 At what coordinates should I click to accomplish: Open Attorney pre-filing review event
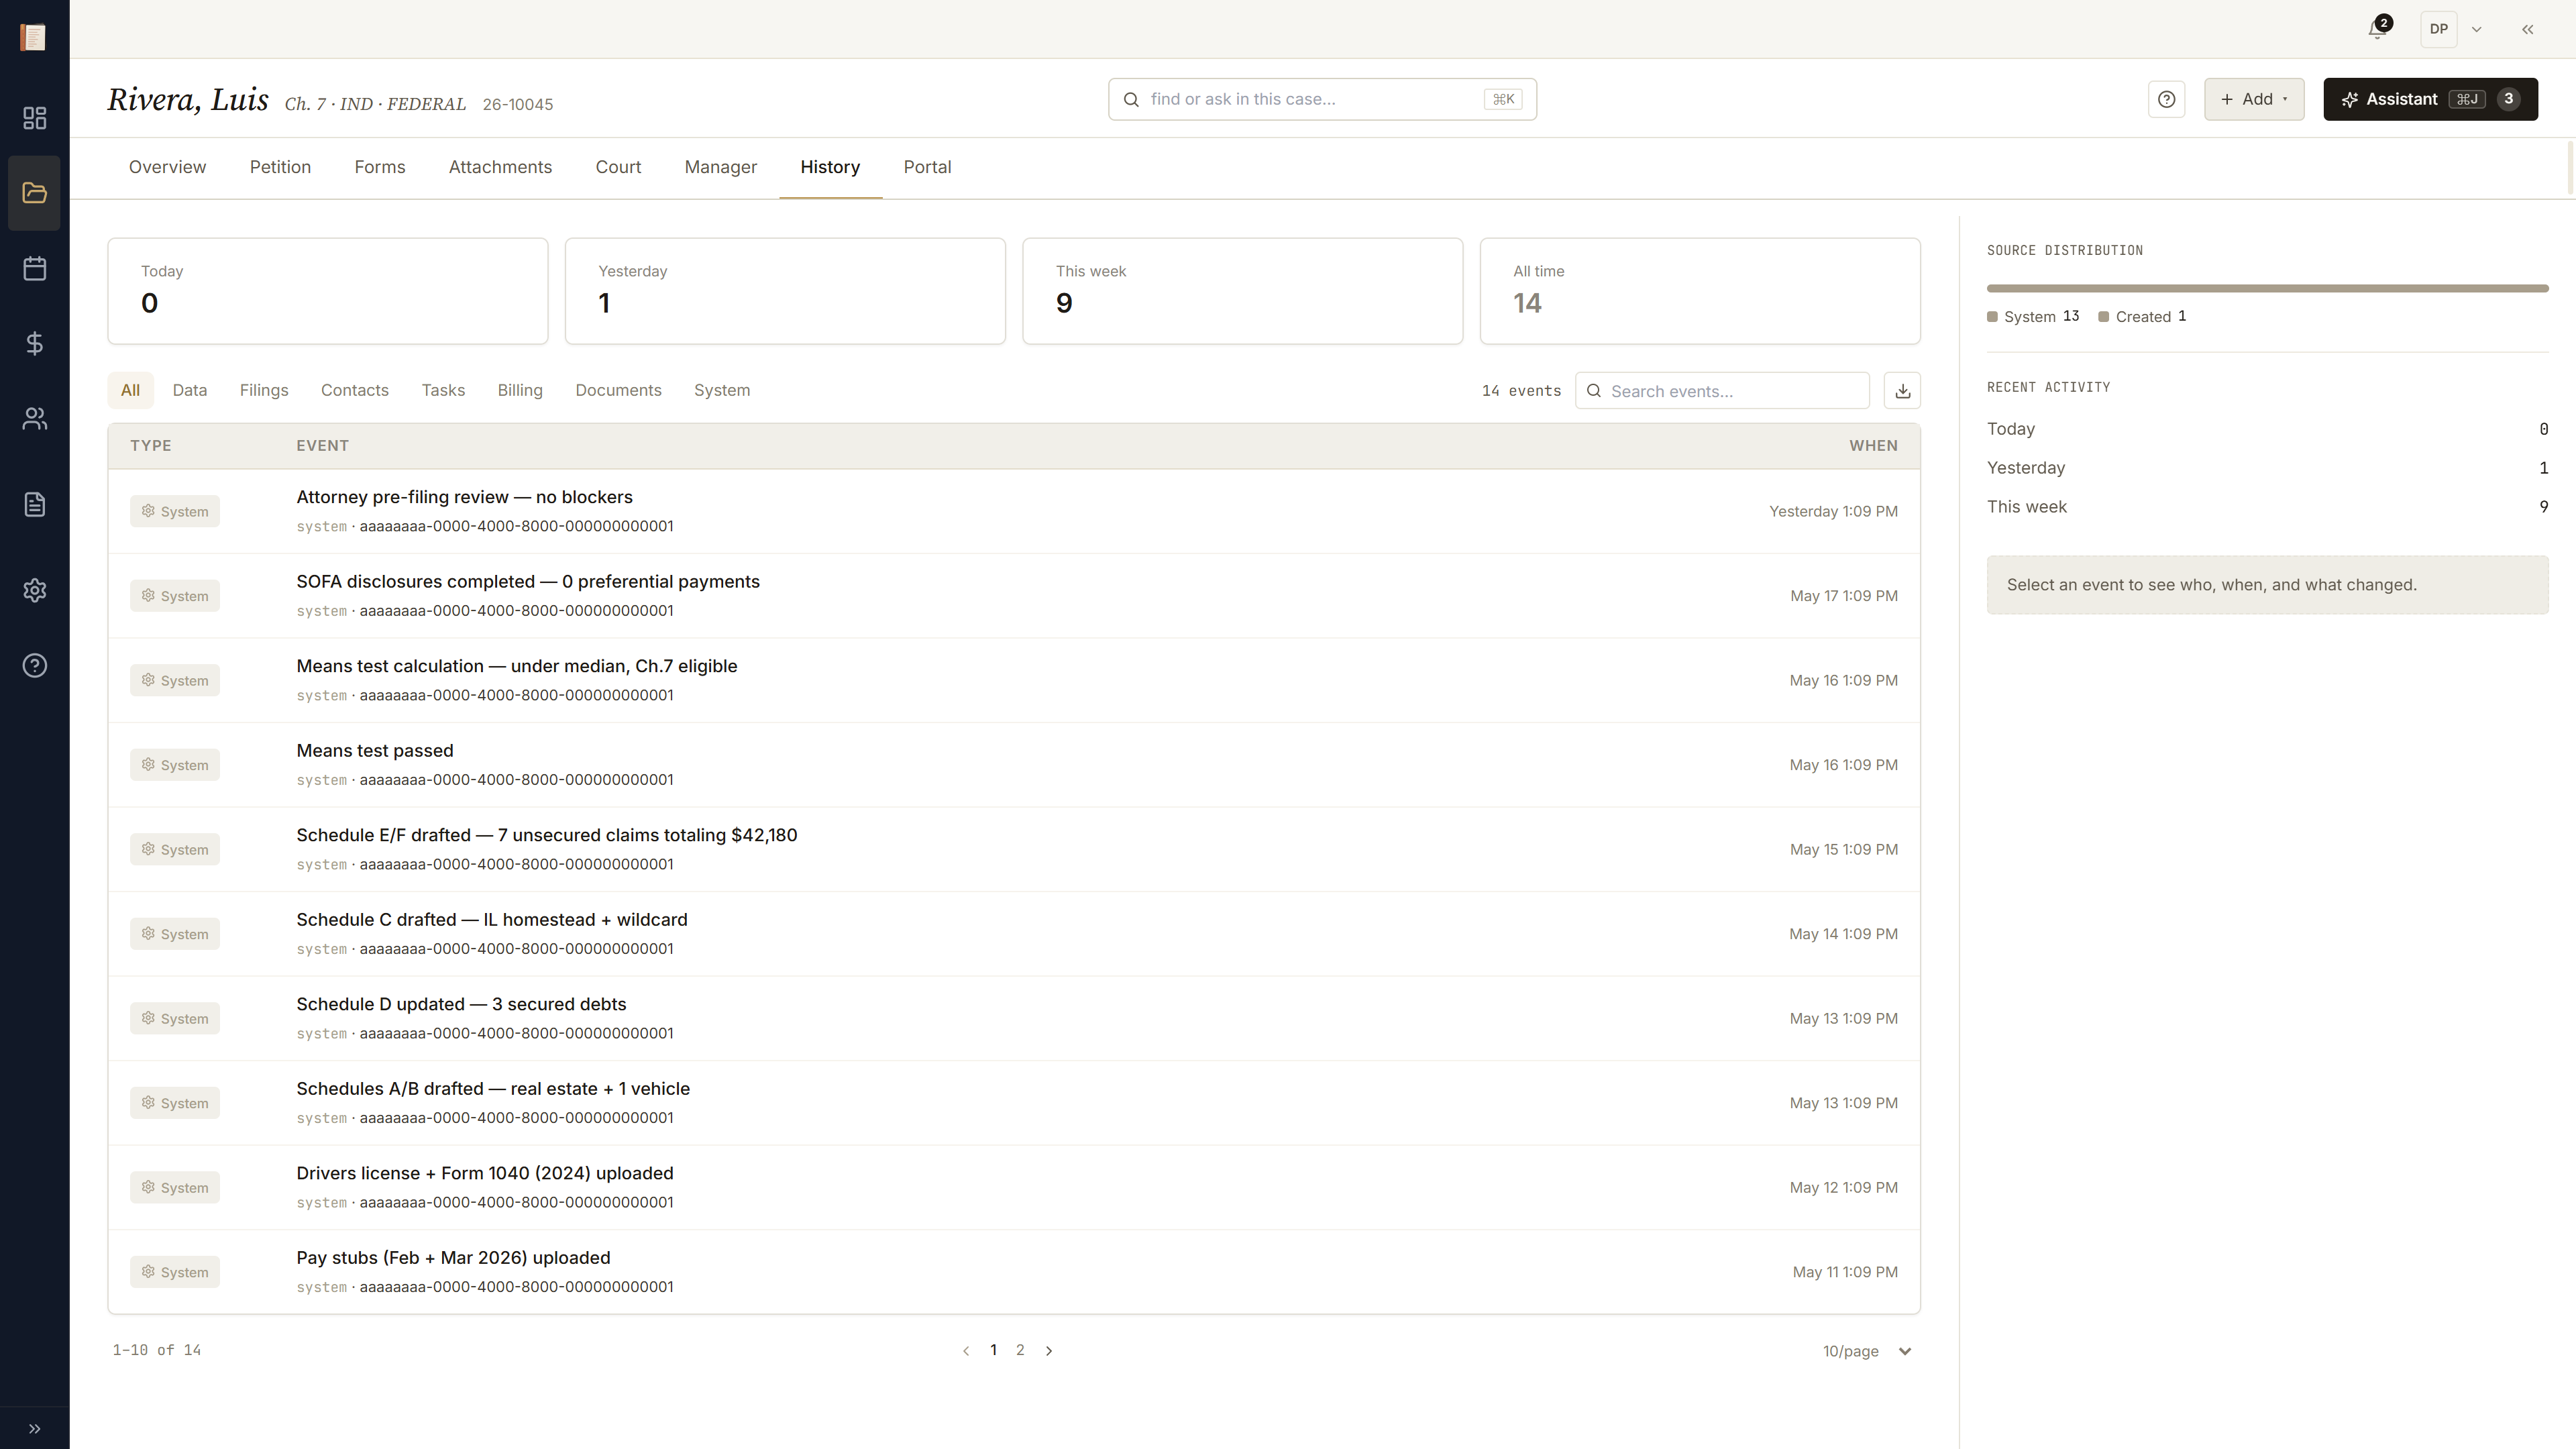(1014, 511)
